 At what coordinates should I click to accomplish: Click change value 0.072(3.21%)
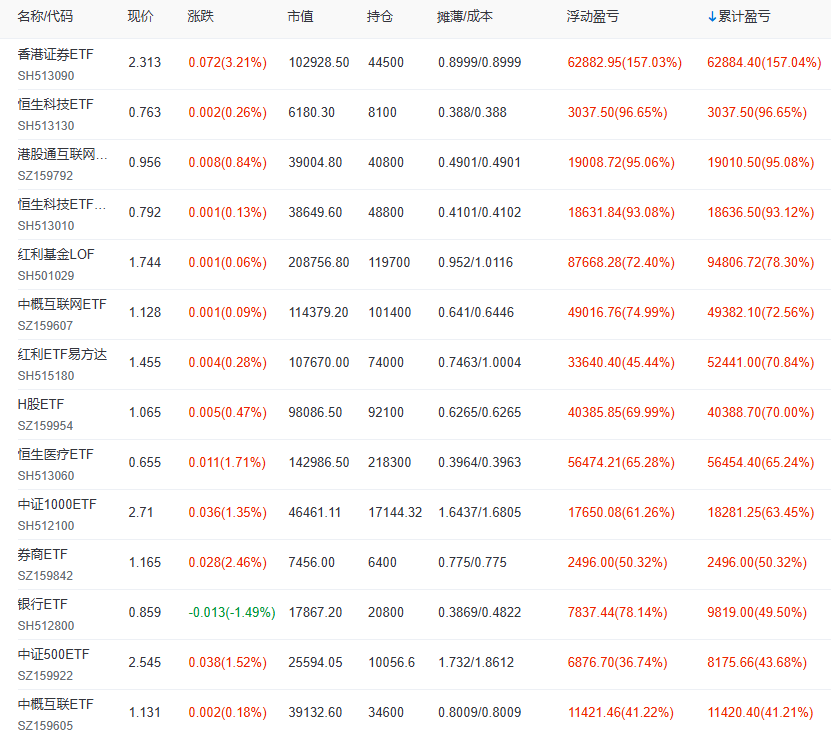click(227, 63)
